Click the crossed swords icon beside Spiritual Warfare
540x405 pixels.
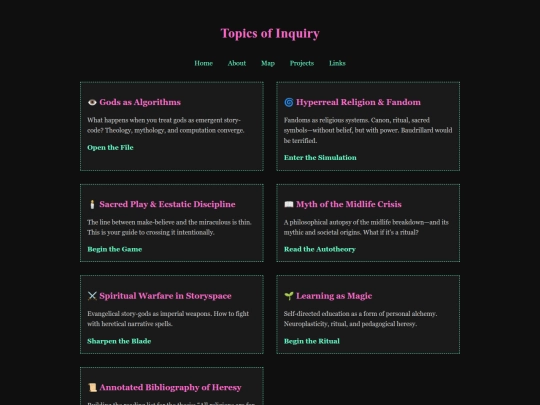(92, 296)
